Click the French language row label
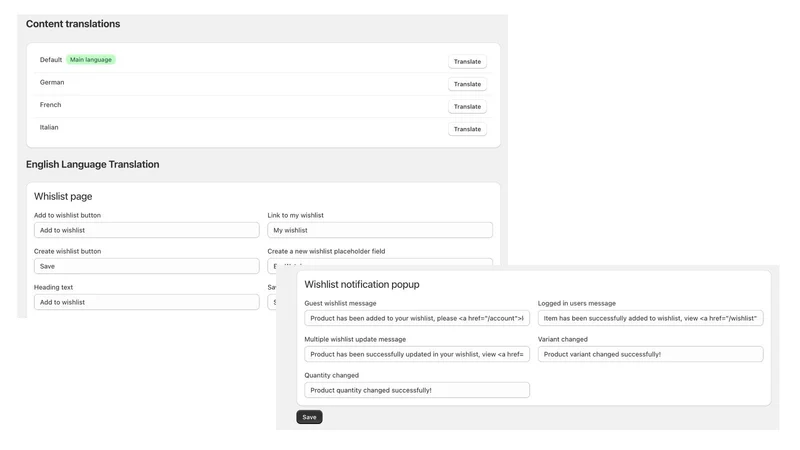The width and height of the screenshot is (800, 450). [51, 105]
